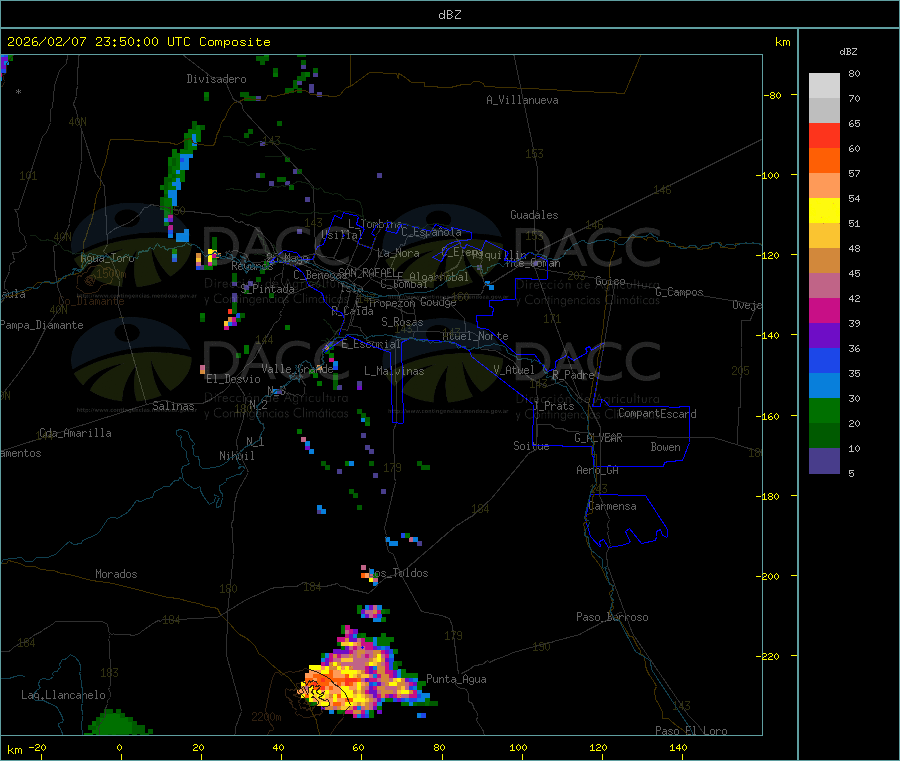
Task: Click the R_Padre label
Action: [573, 375]
